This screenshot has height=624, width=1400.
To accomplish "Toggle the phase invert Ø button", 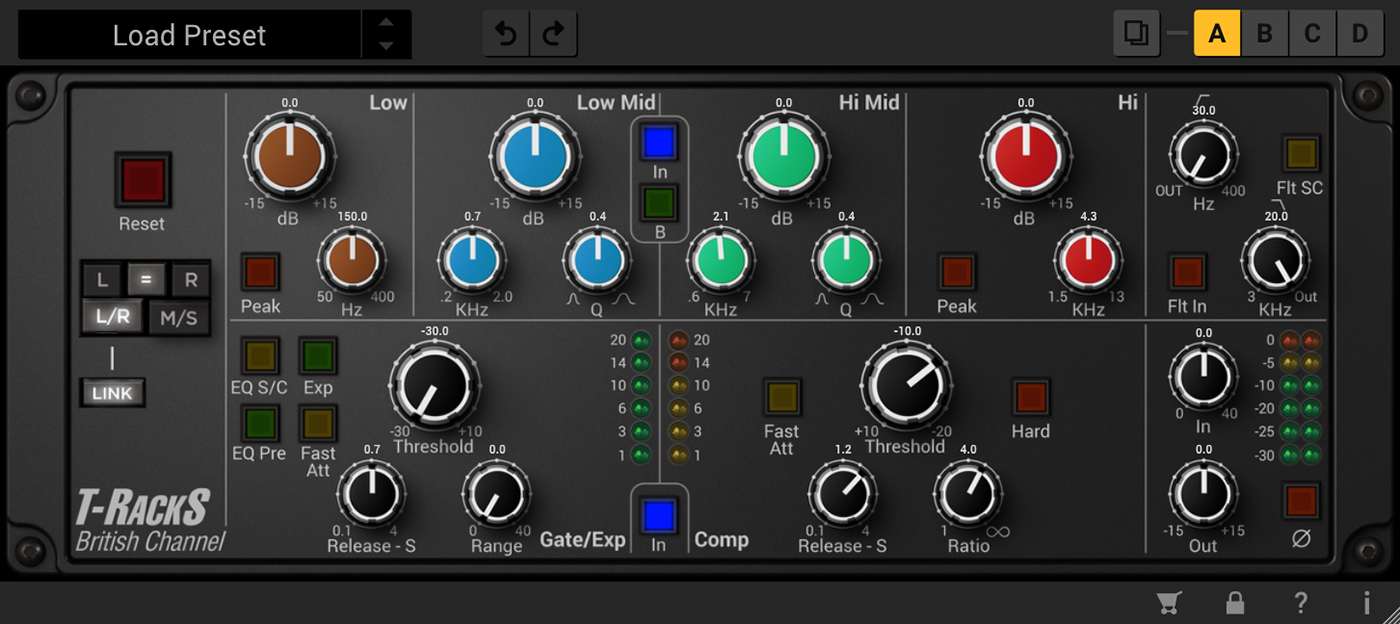I will [1301, 501].
